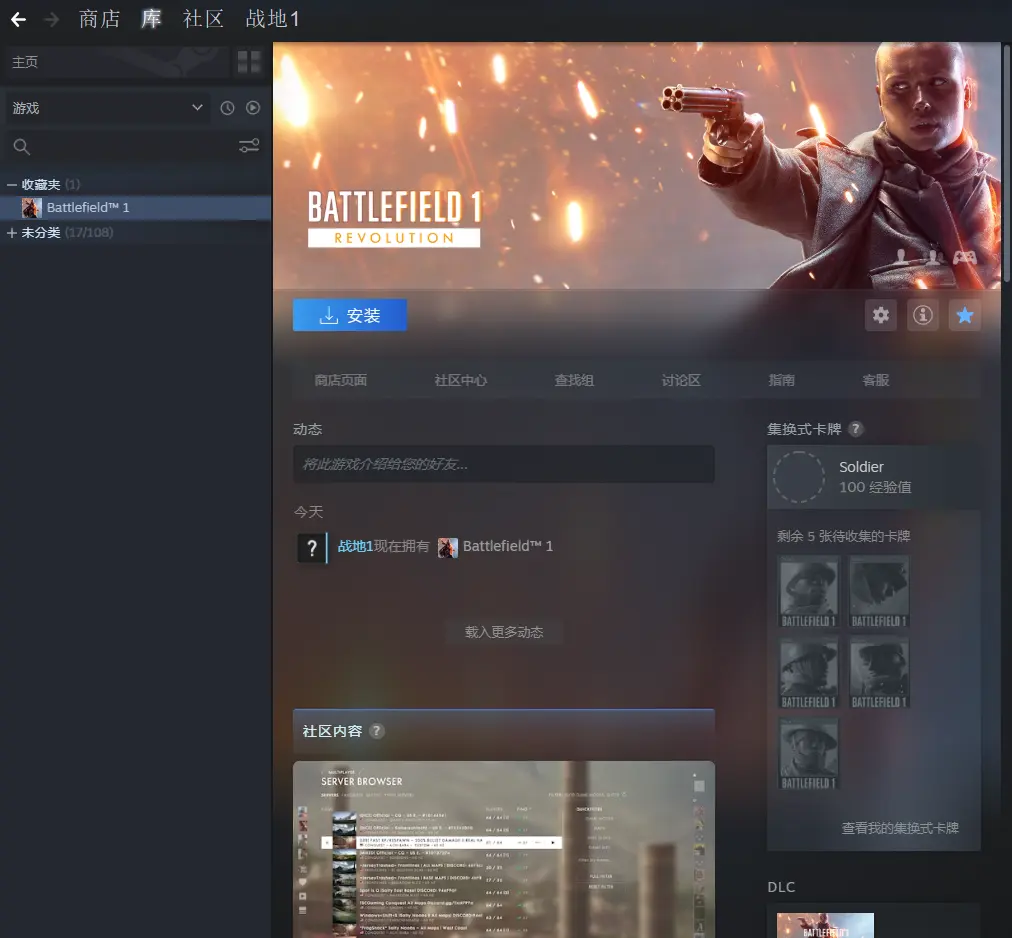The height and width of the screenshot is (938, 1012).
Task: Toggle the favorite star icon
Action: click(x=965, y=315)
